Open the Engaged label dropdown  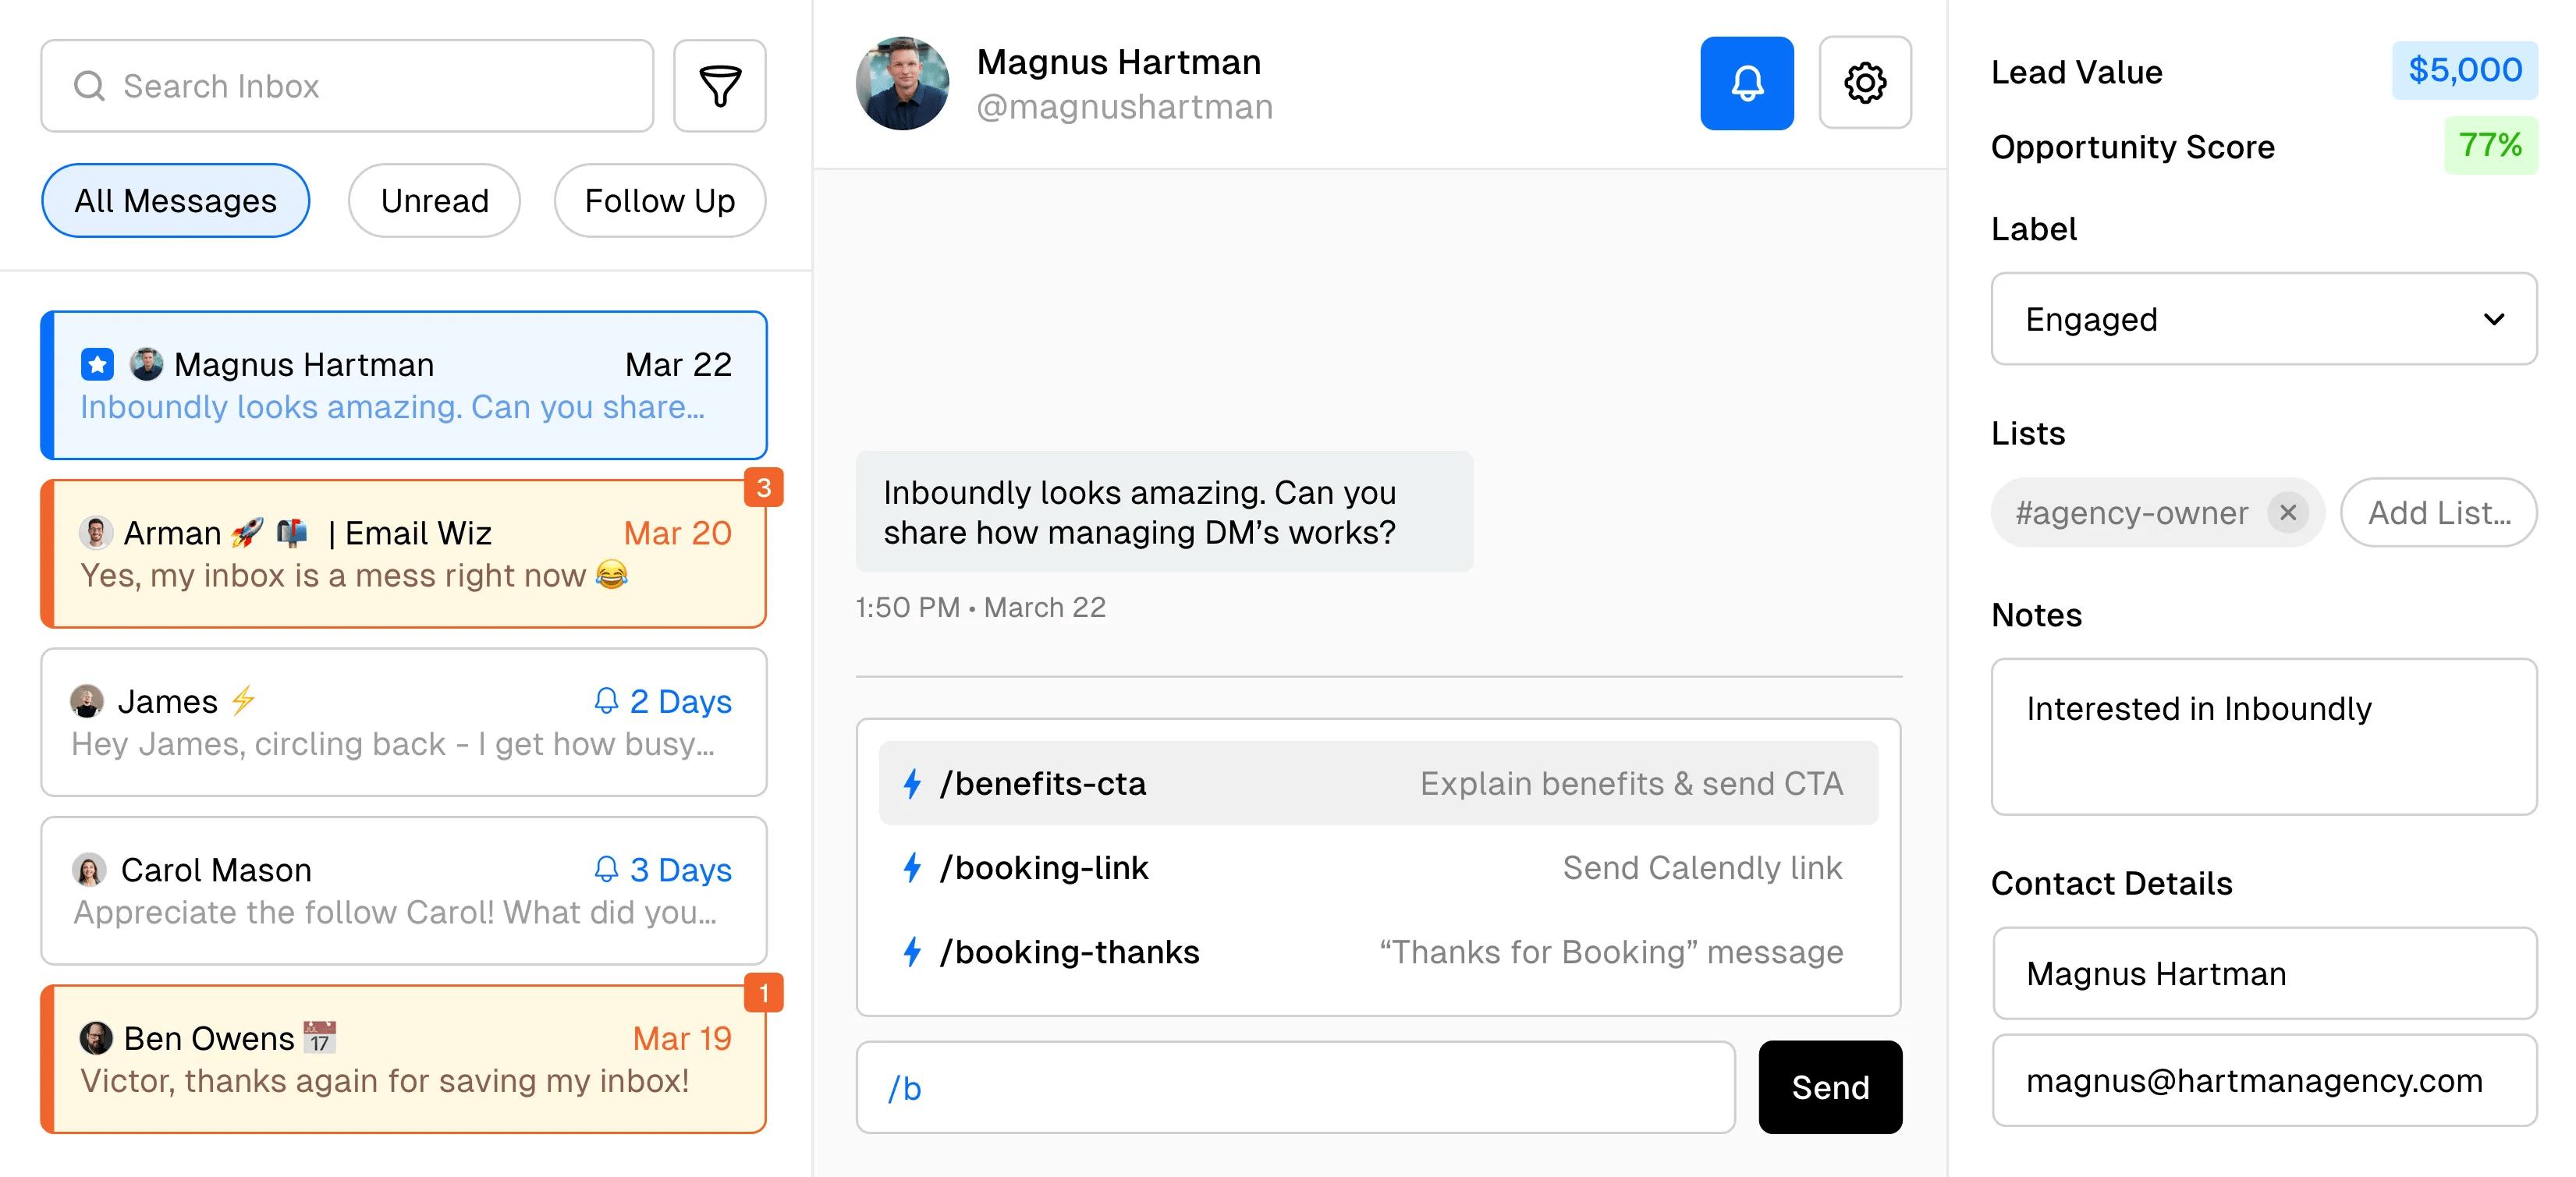click(x=2264, y=319)
